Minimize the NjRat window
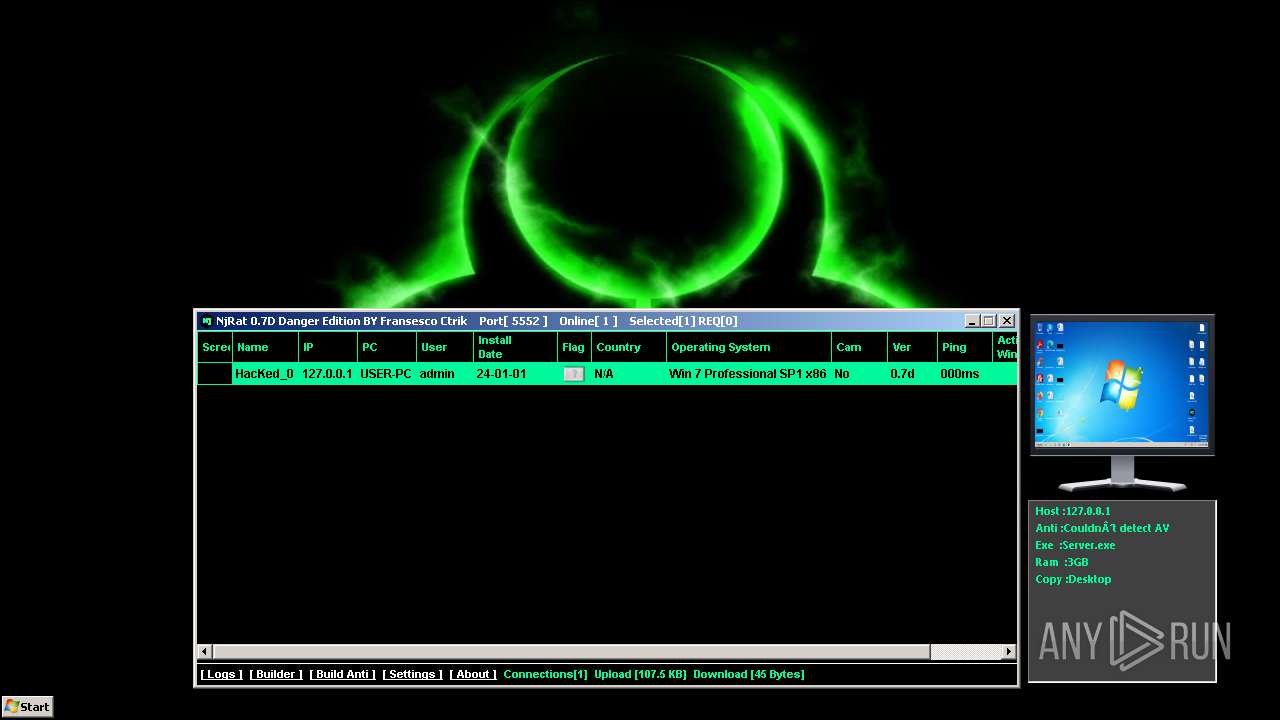 (x=972, y=321)
